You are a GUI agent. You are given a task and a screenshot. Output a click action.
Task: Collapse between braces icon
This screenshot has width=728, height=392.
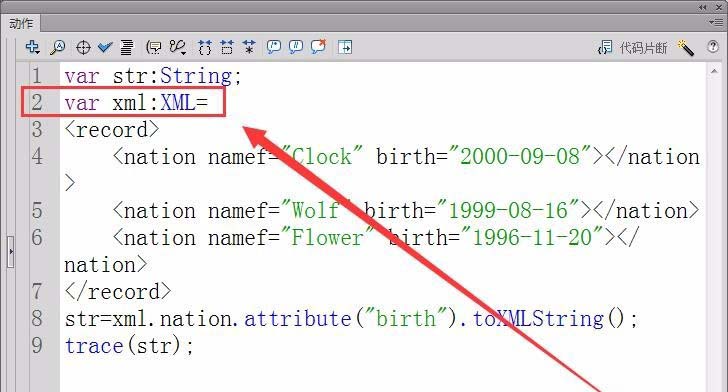tap(205, 47)
